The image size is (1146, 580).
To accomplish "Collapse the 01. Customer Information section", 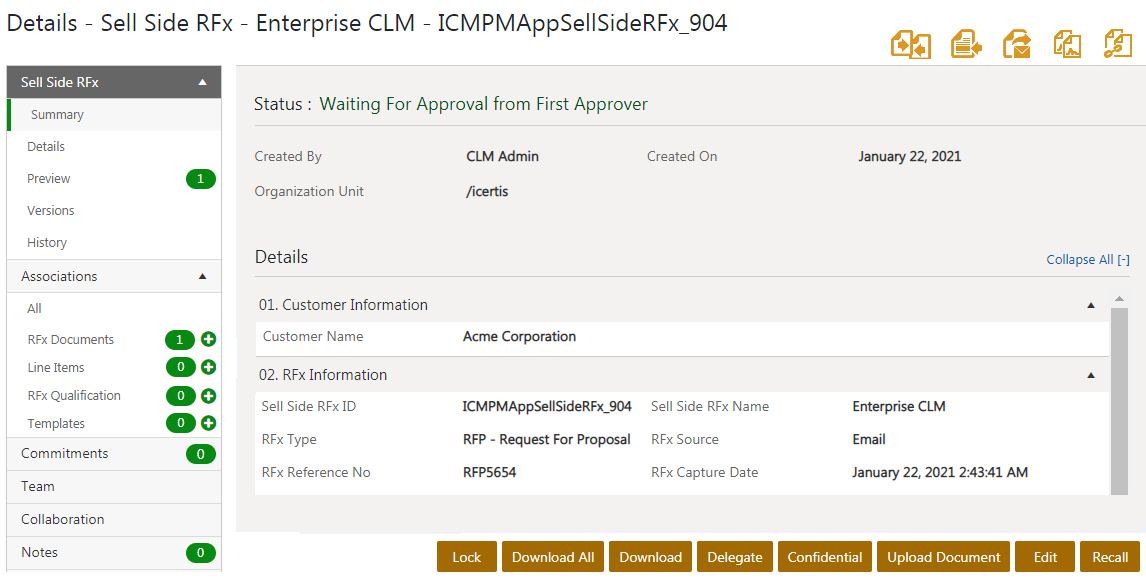I will (x=1091, y=305).
